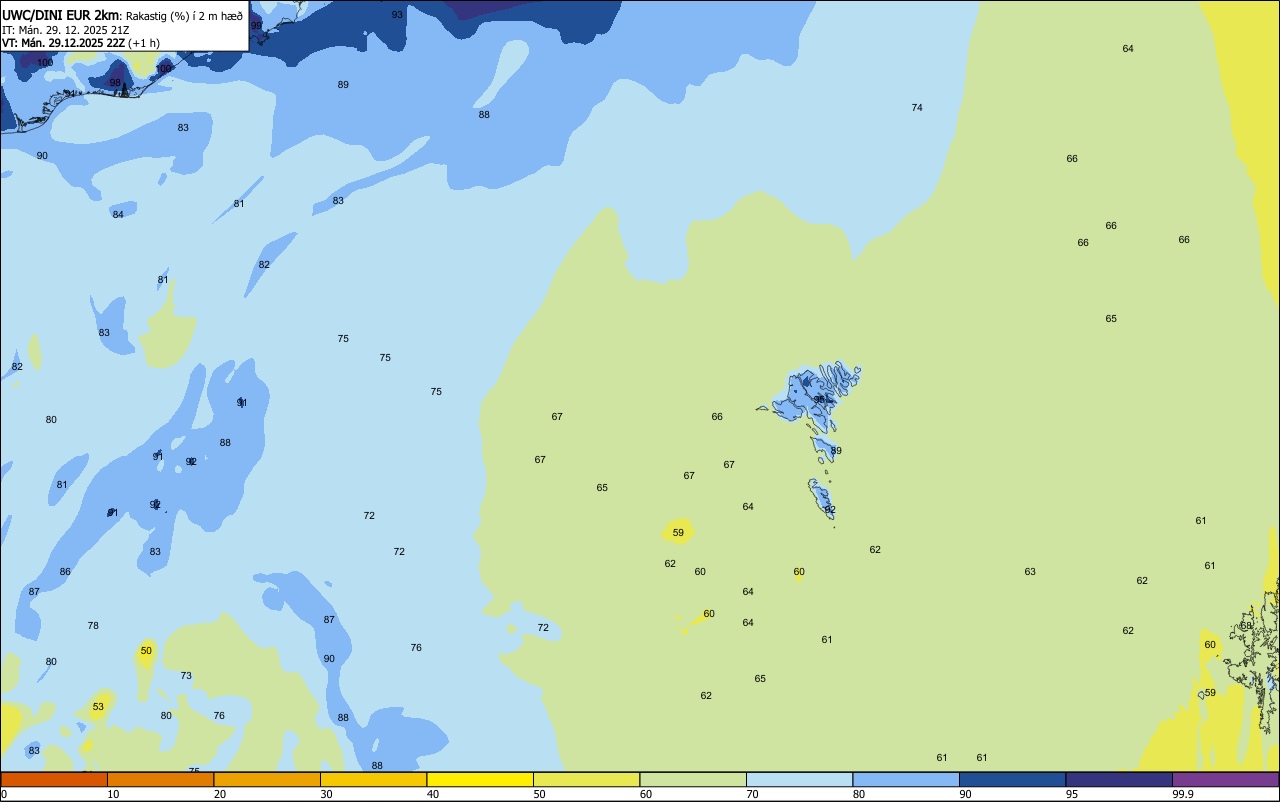The height and width of the screenshot is (802, 1280).
Task: Click the '86' humidity reading
Action: point(65,572)
